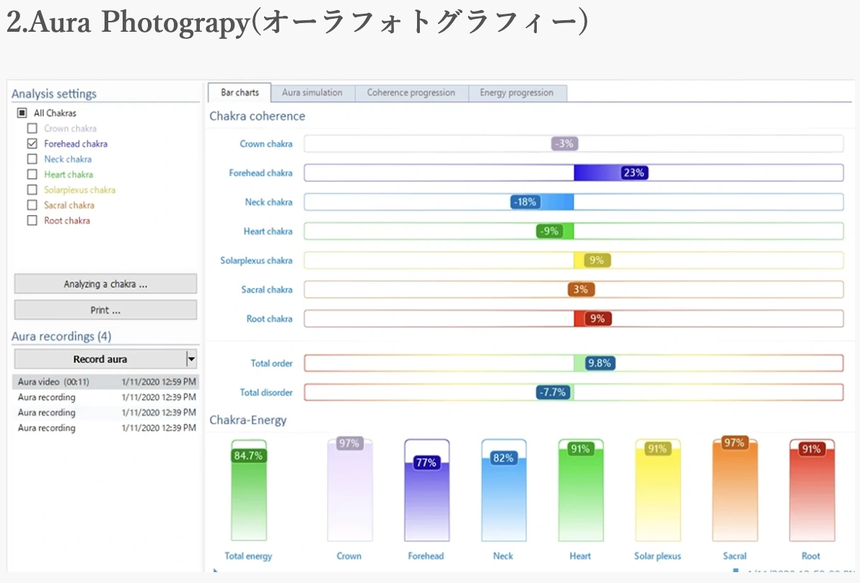The height and width of the screenshot is (583, 860).
Task: Click the Total energy 84.7% column
Action: 249,495
